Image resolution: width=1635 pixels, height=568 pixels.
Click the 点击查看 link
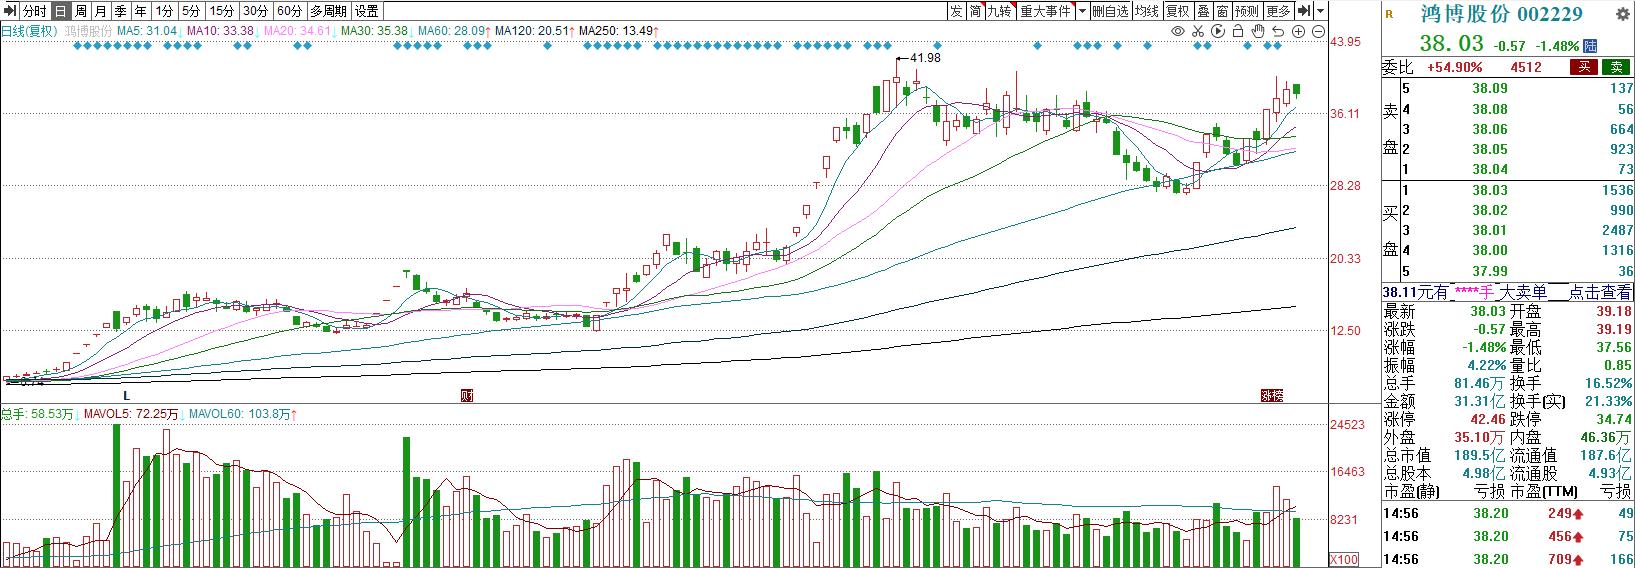(x=1599, y=292)
